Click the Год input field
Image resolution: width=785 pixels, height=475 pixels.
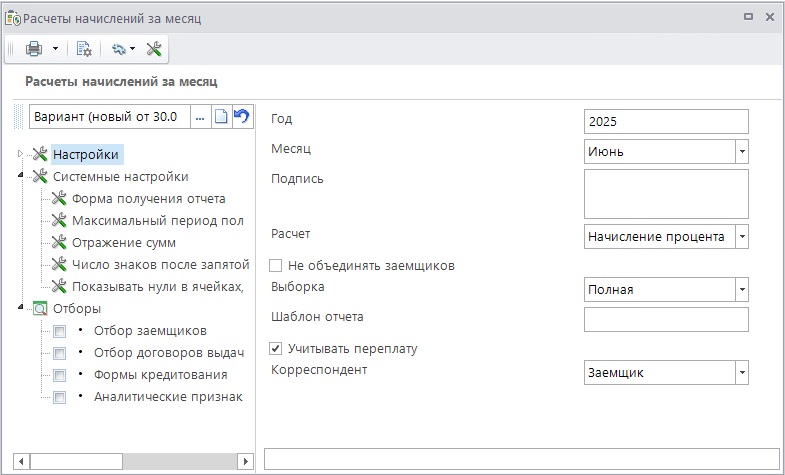[x=665, y=121]
